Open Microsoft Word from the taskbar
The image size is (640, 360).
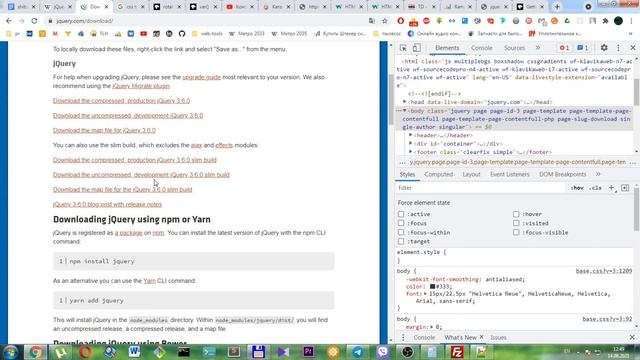coord(135,352)
